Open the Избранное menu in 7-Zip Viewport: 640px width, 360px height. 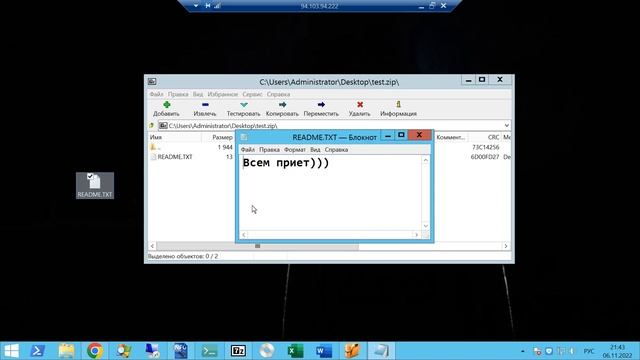click(x=222, y=94)
